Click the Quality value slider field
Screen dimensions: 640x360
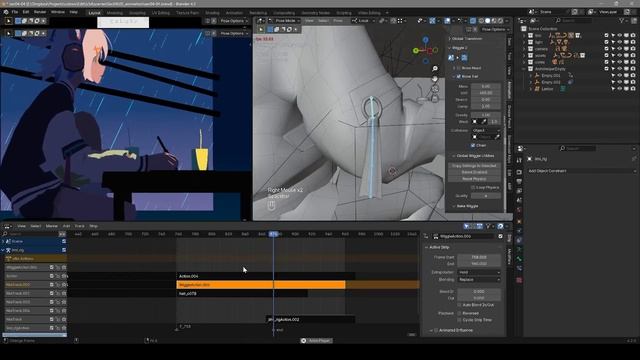coord(486,196)
